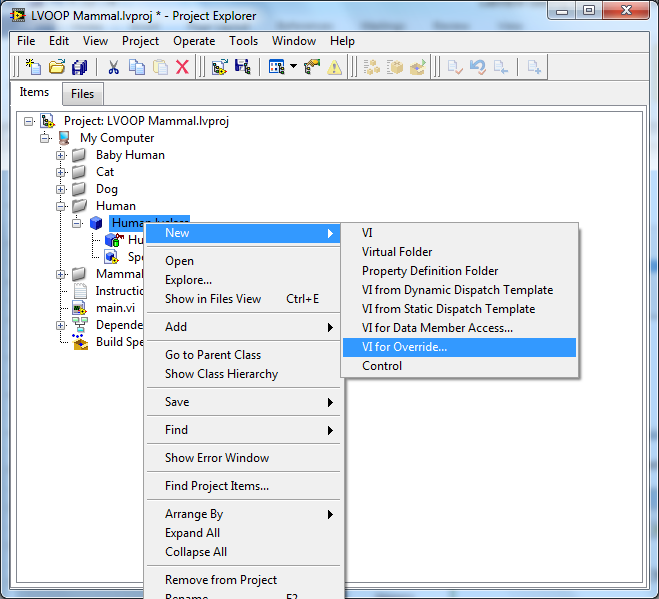Viewport: 659px width, 599px height.
Task: Select Remove from Project
Action: pyautogui.click(x=243, y=580)
